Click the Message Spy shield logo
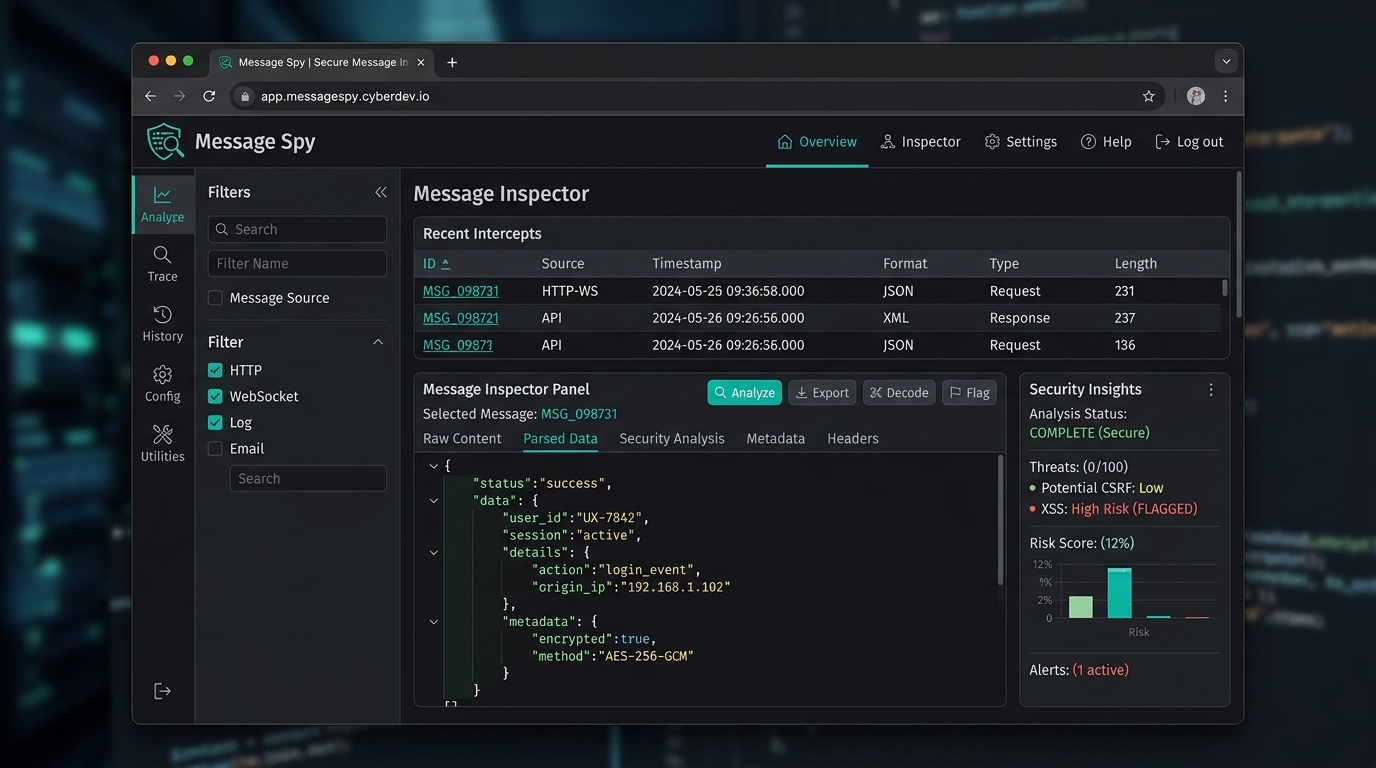 pos(165,141)
